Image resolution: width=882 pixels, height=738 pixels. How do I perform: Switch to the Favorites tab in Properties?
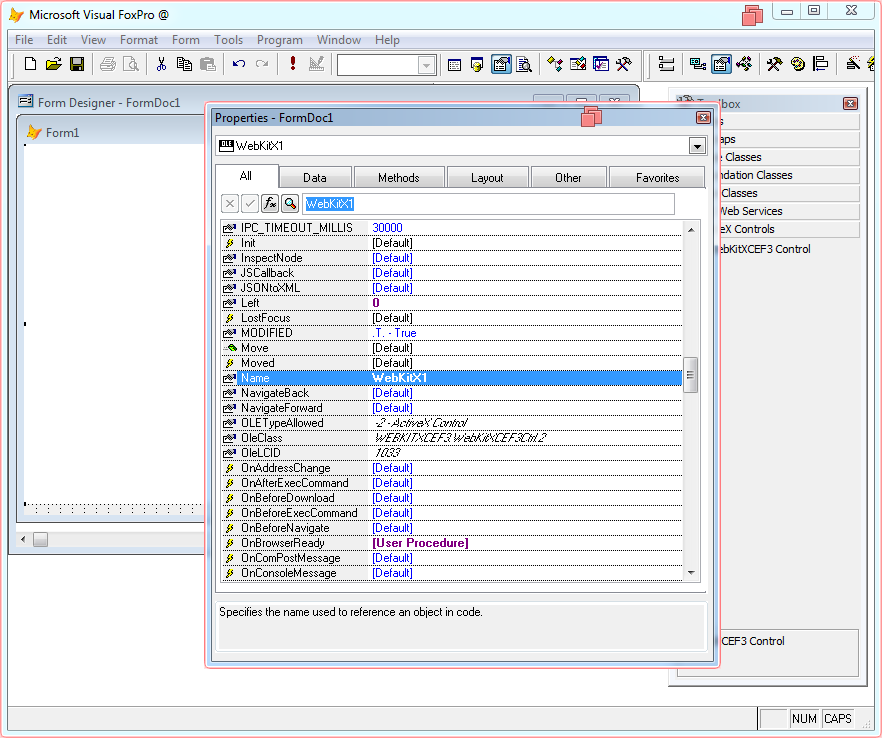(x=658, y=178)
